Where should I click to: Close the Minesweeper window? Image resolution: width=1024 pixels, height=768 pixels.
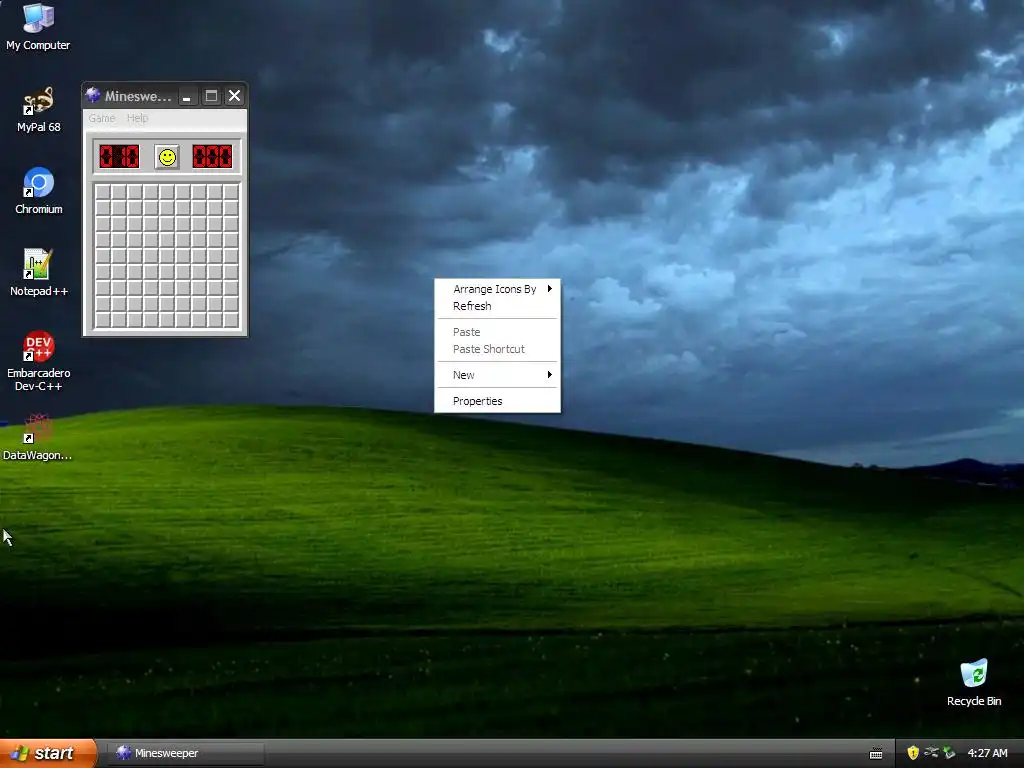[234, 96]
